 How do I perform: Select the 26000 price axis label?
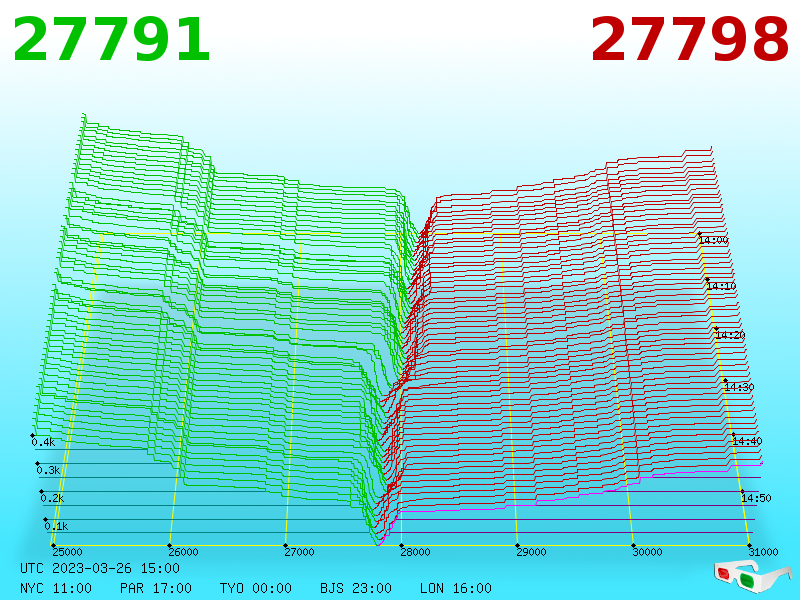[183, 552]
